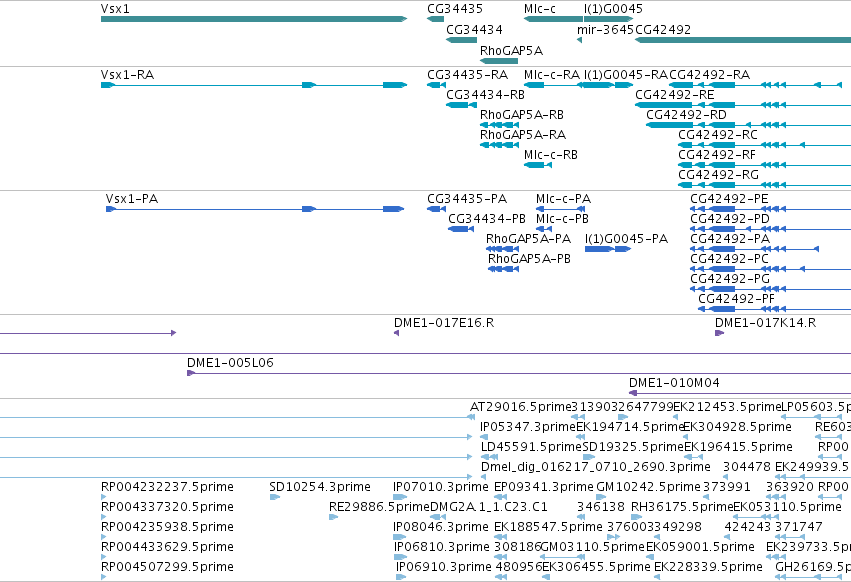This screenshot has width=851, height=582.
Task: Select the RhoGAP5A gene label
Action: 511,50
